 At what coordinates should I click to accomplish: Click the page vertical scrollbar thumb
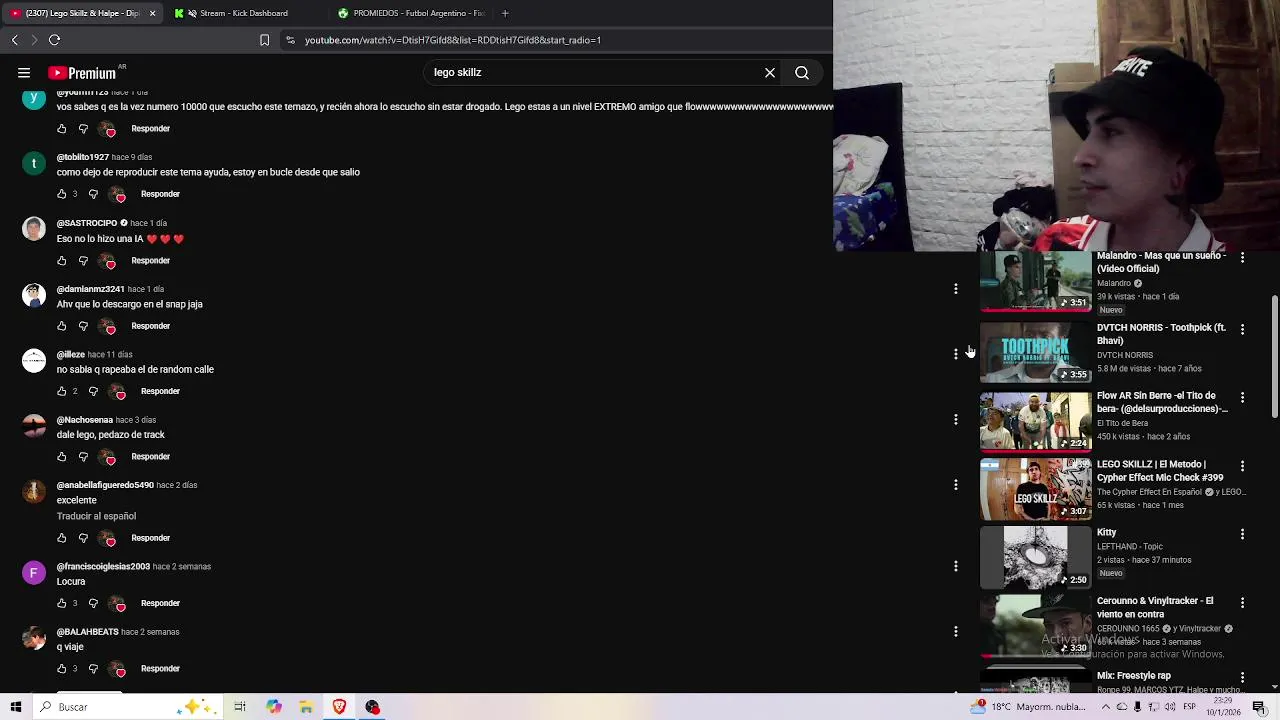click(1274, 357)
